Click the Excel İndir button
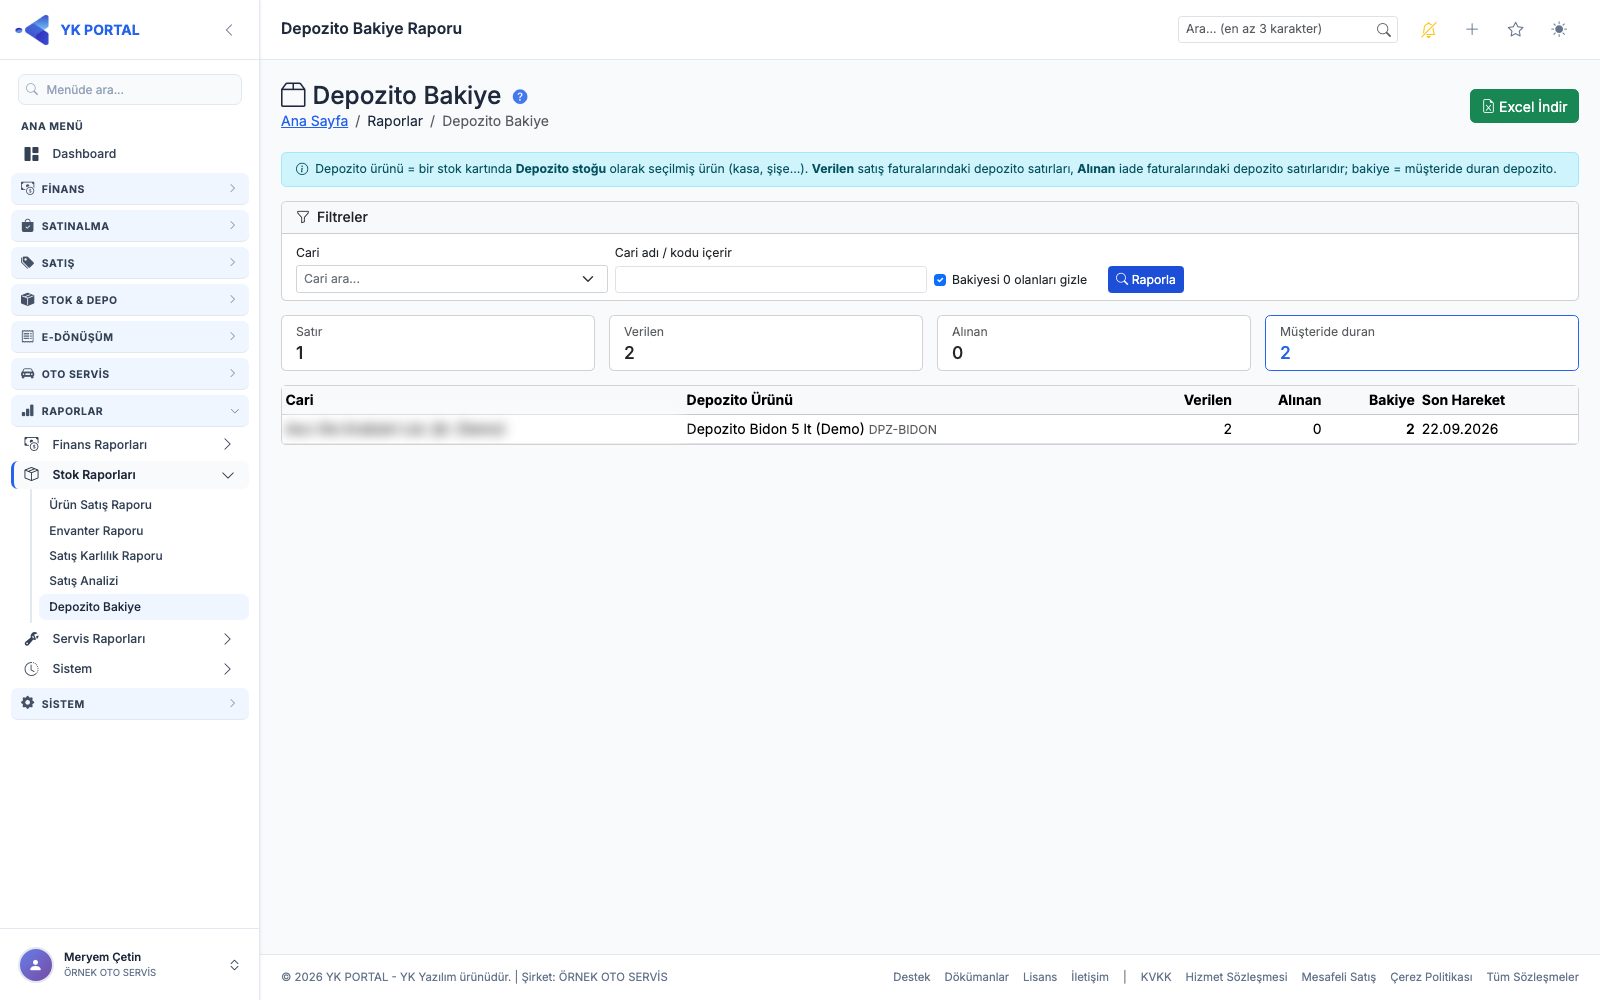 (x=1524, y=106)
